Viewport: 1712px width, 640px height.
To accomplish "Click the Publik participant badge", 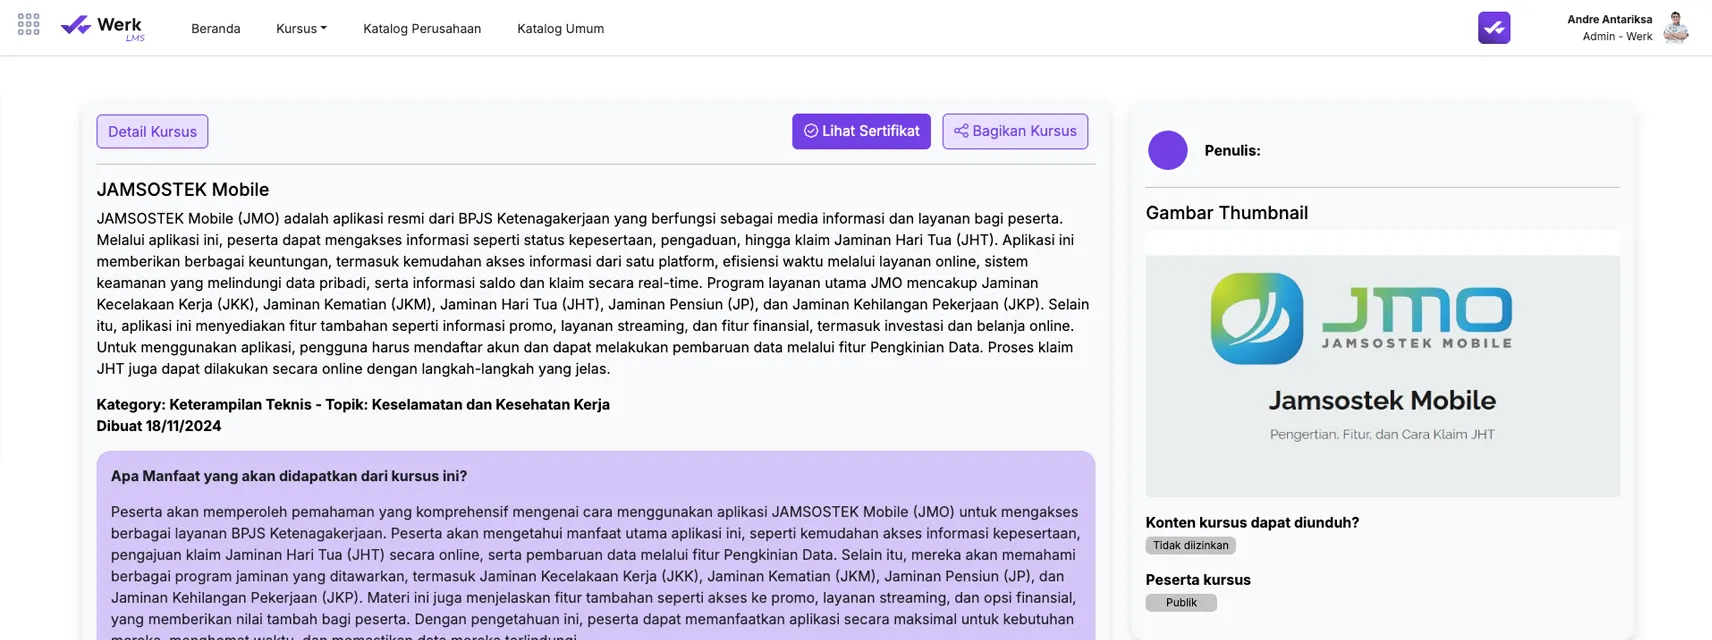I will point(1180,603).
